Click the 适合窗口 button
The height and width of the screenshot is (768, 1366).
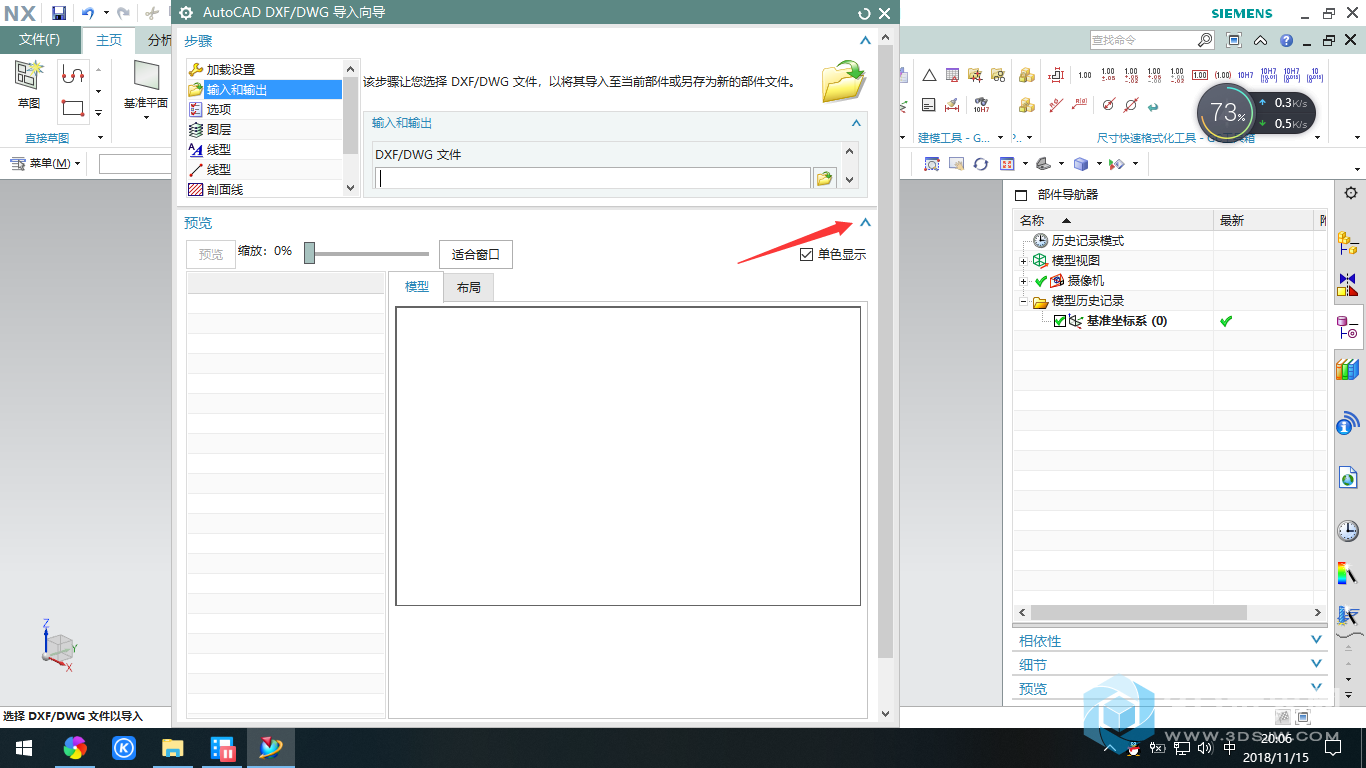(x=476, y=255)
